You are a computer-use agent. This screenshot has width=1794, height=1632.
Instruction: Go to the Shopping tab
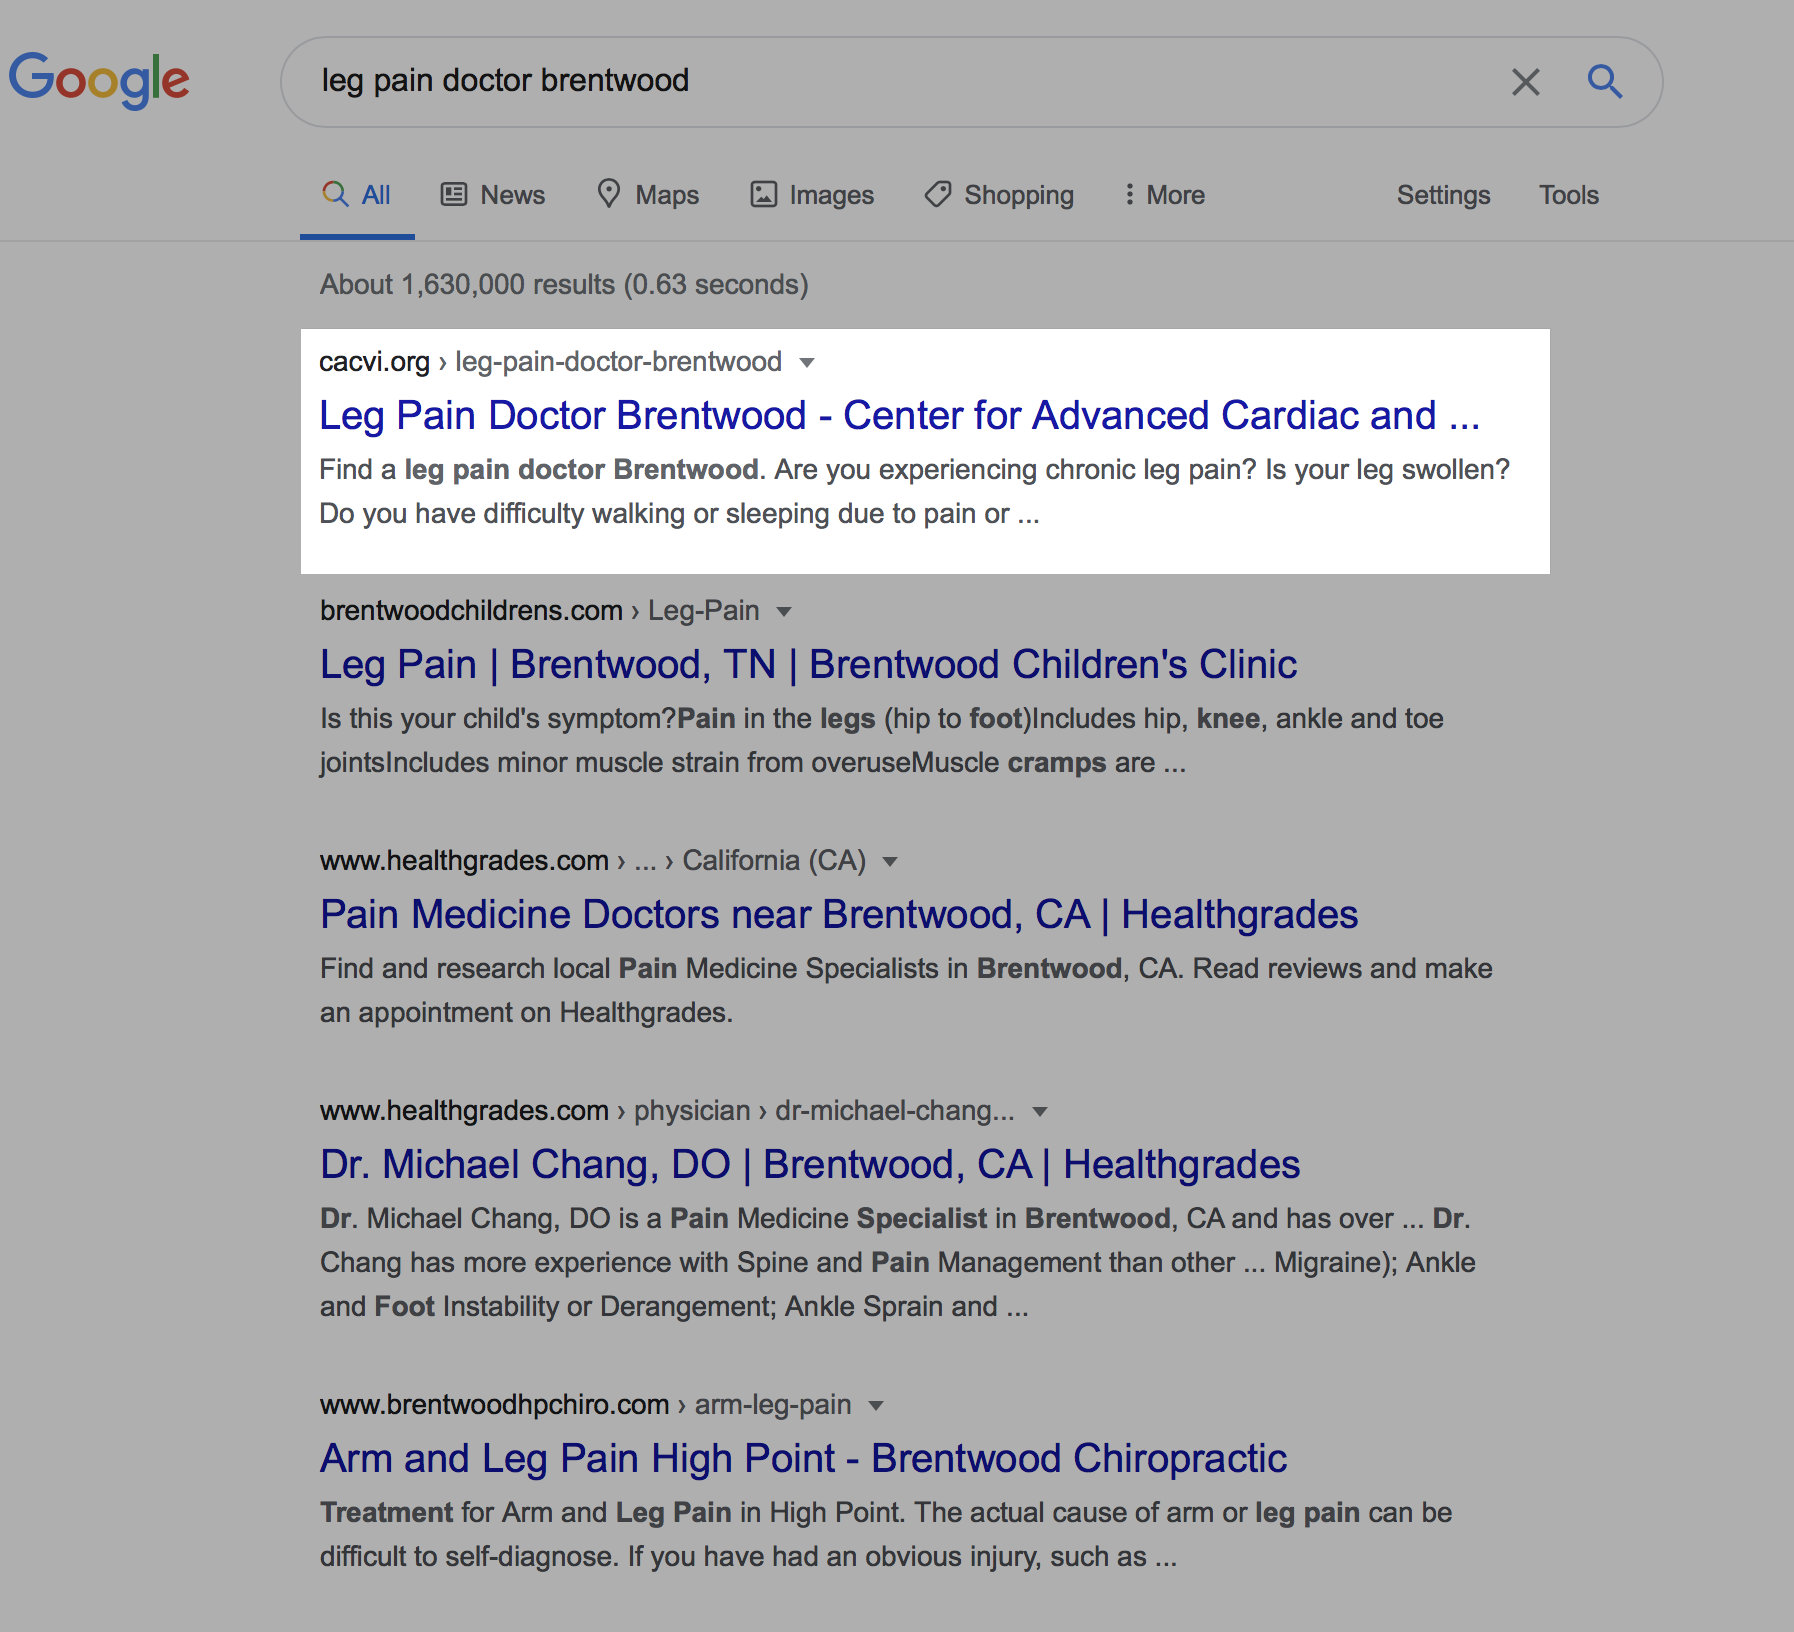pyautogui.click(x=999, y=195)
